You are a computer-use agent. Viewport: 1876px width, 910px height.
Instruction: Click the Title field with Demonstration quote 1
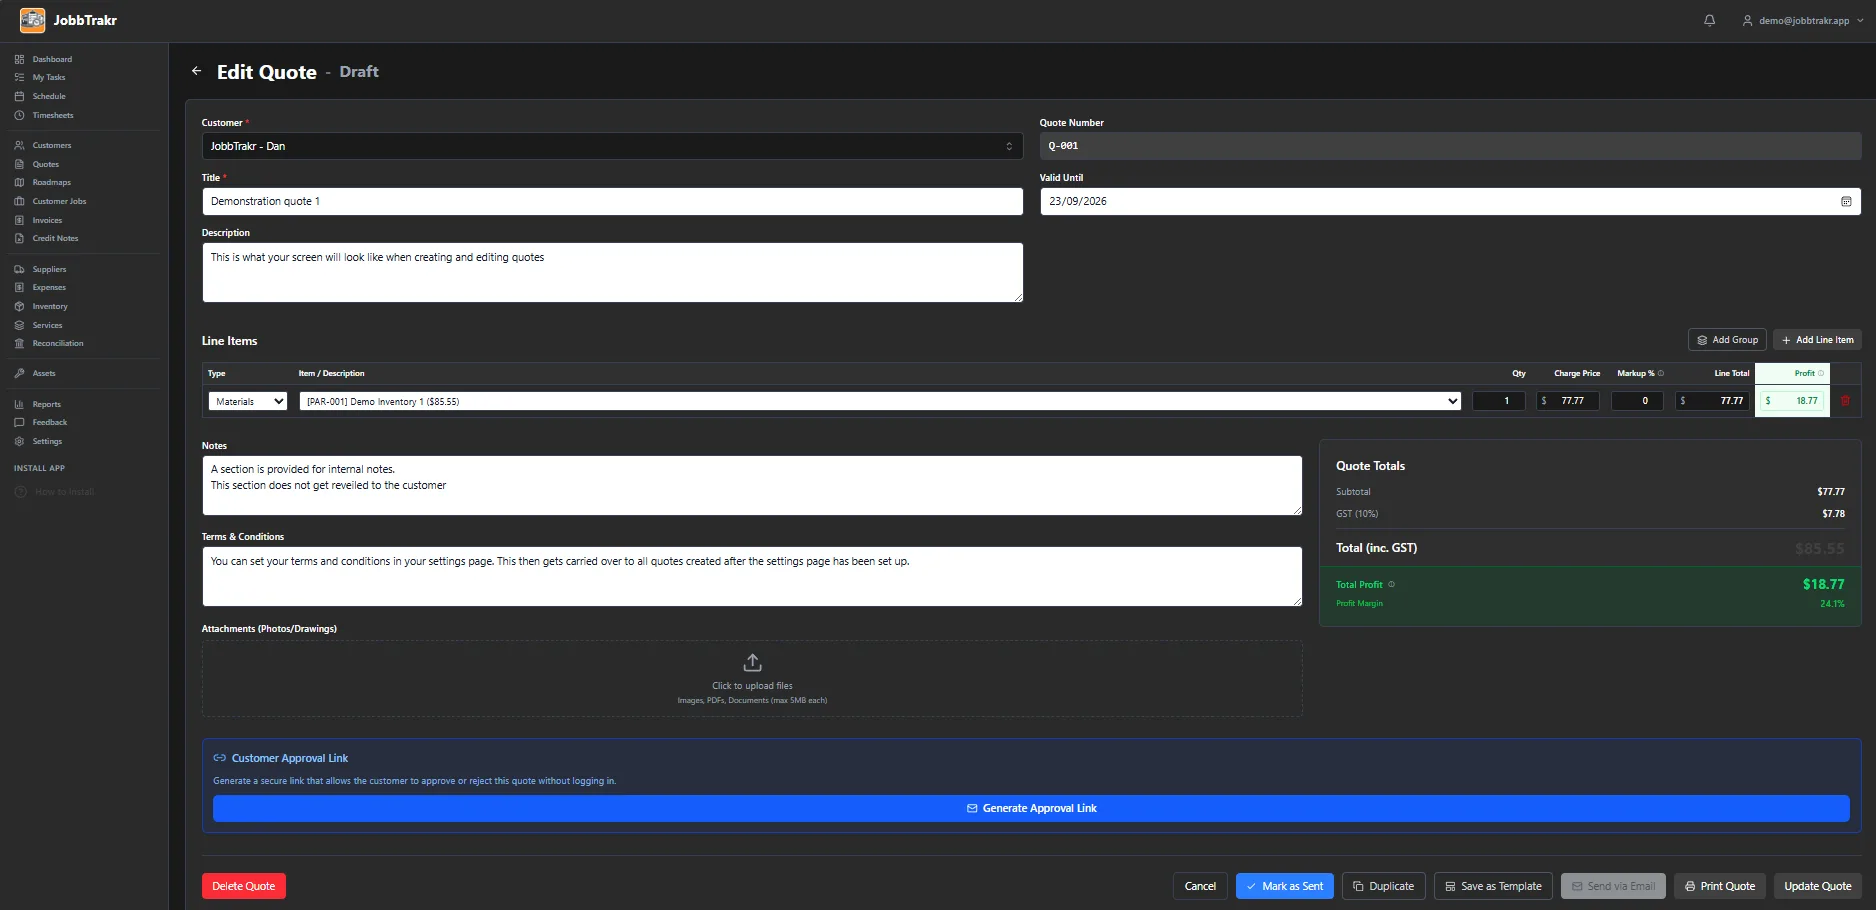[x=612, y=201]
